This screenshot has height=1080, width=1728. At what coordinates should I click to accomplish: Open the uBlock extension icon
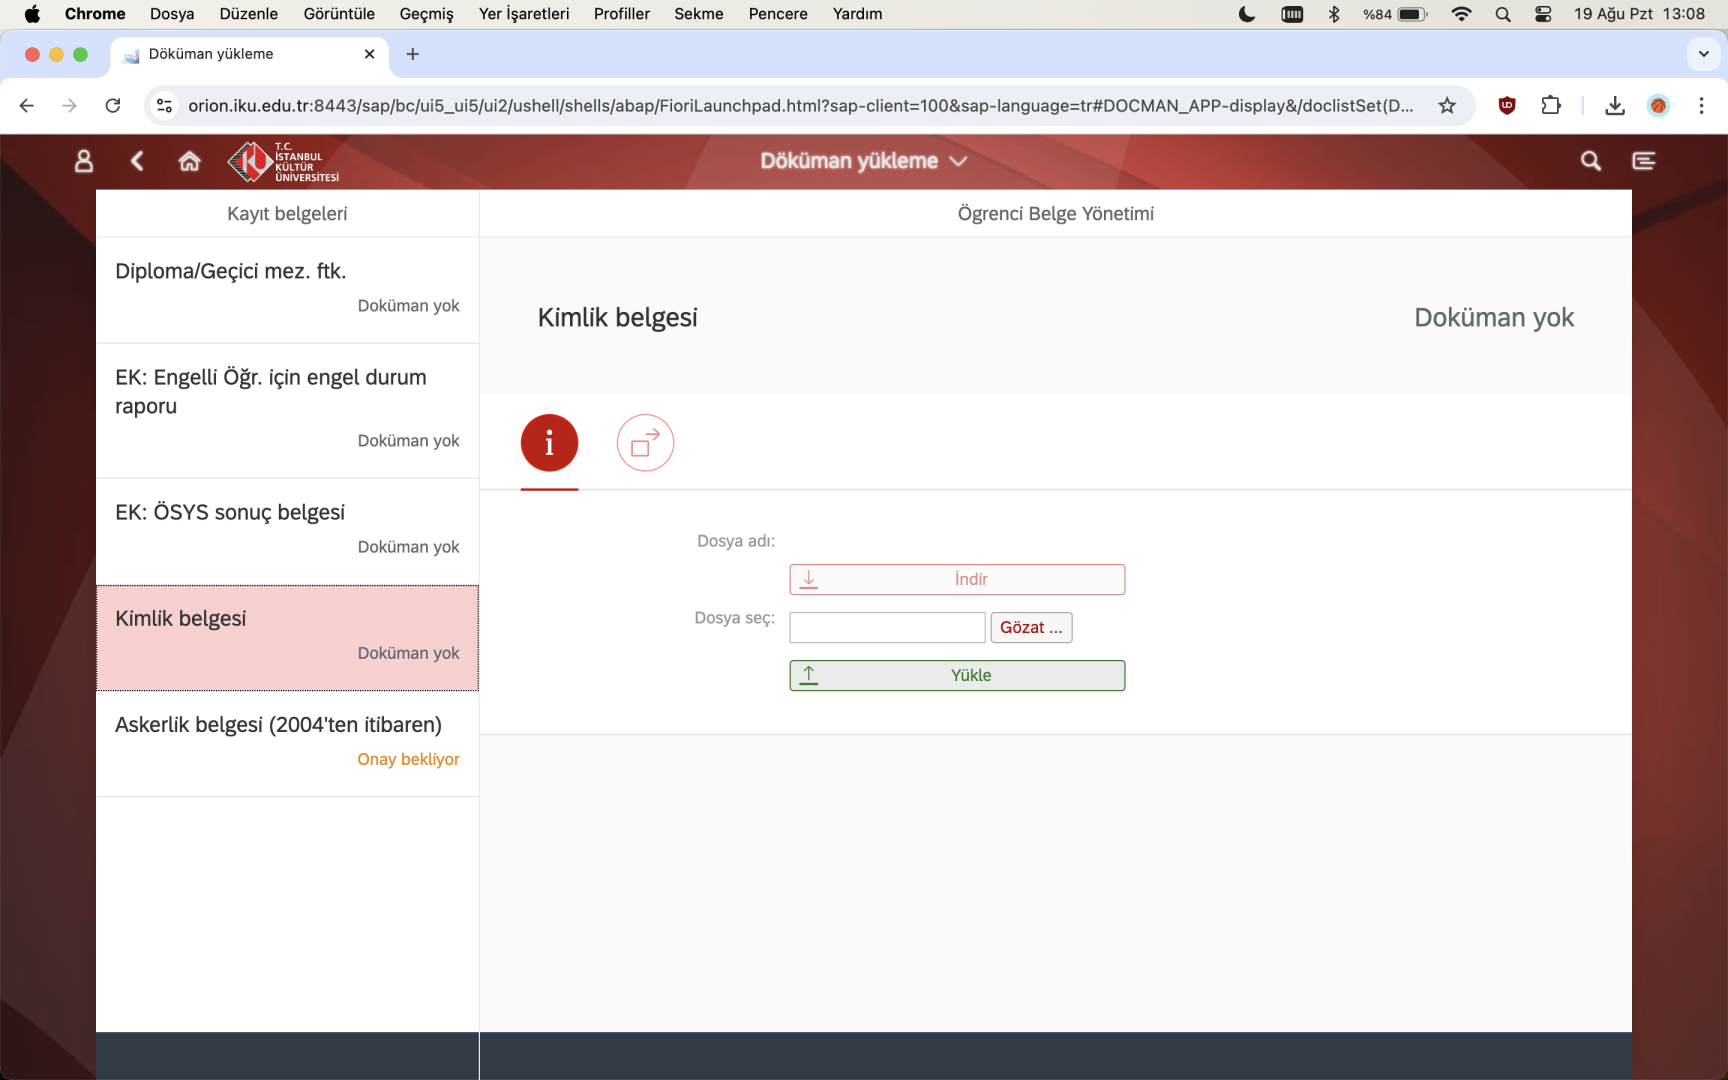click(x=1507, y=105)
